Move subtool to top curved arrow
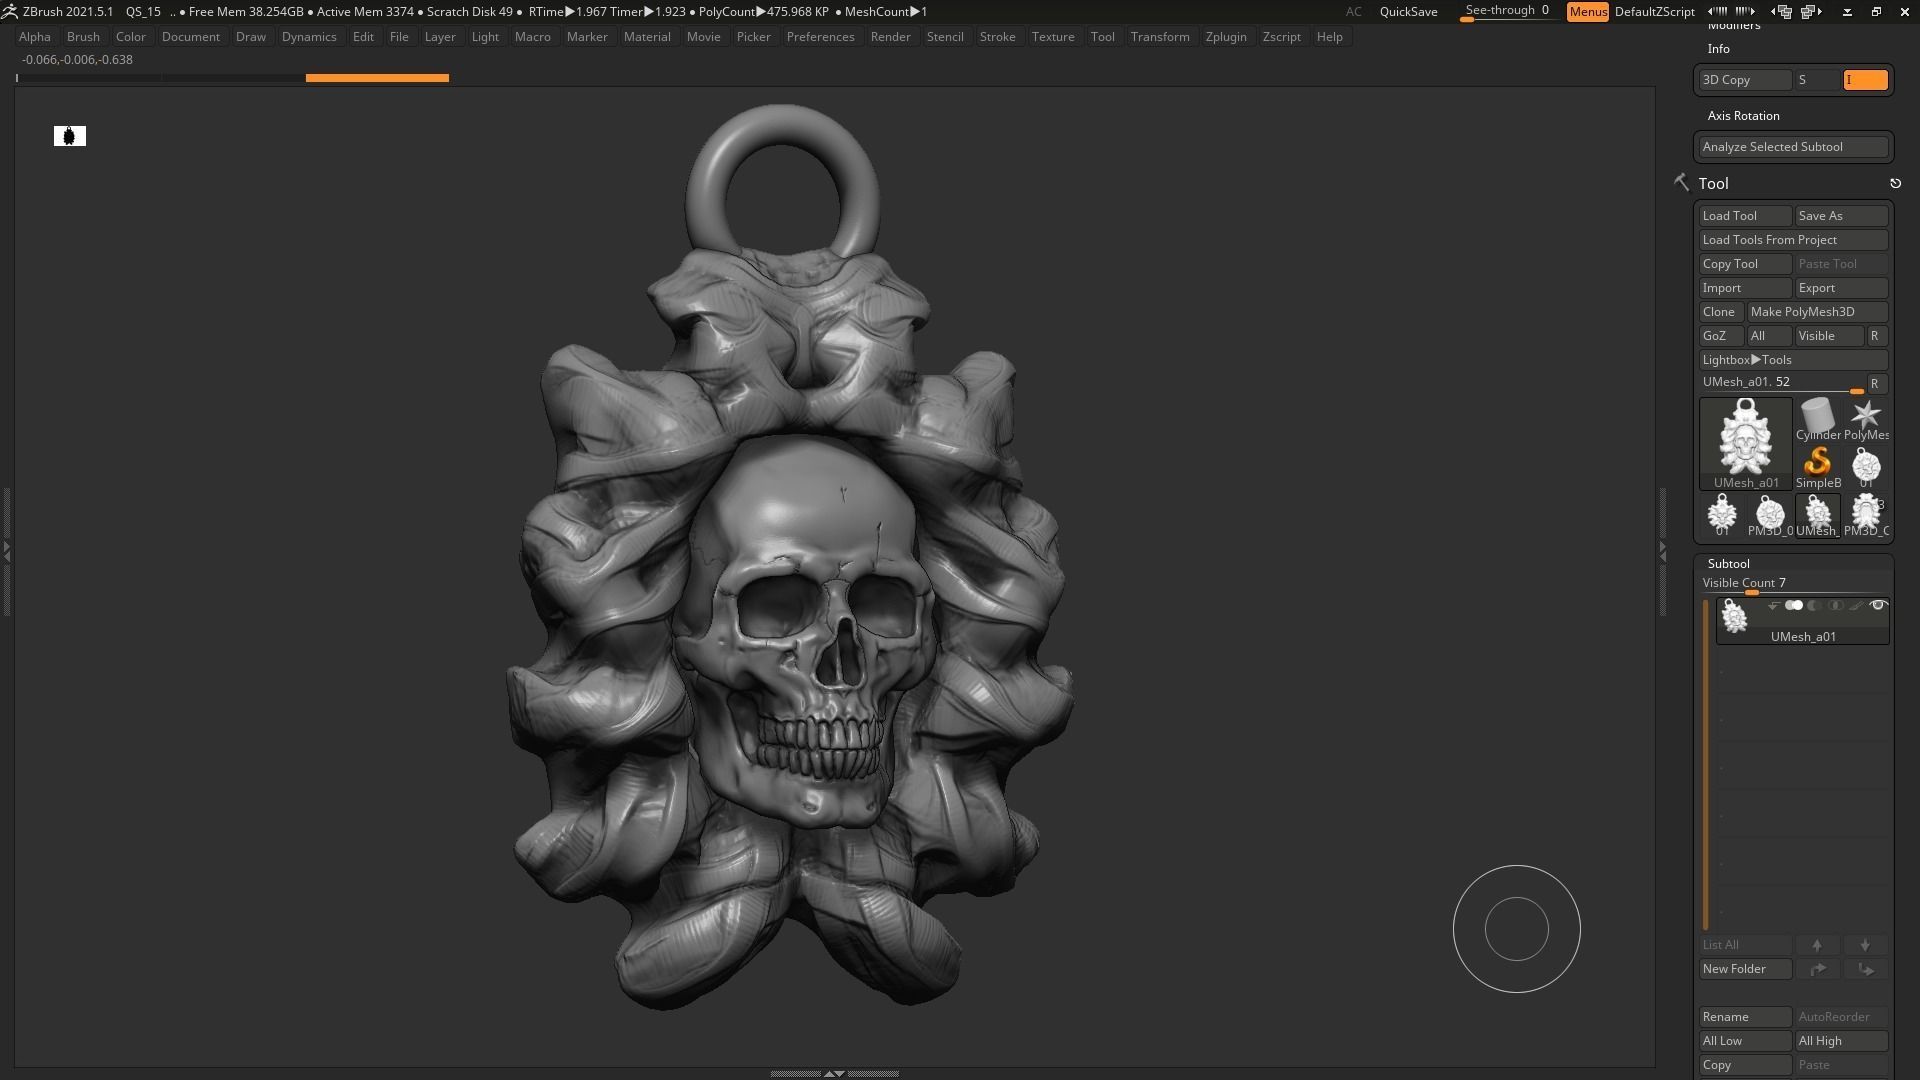Viewport: 1920px width, 1080px height. (x=1817, y=969)
